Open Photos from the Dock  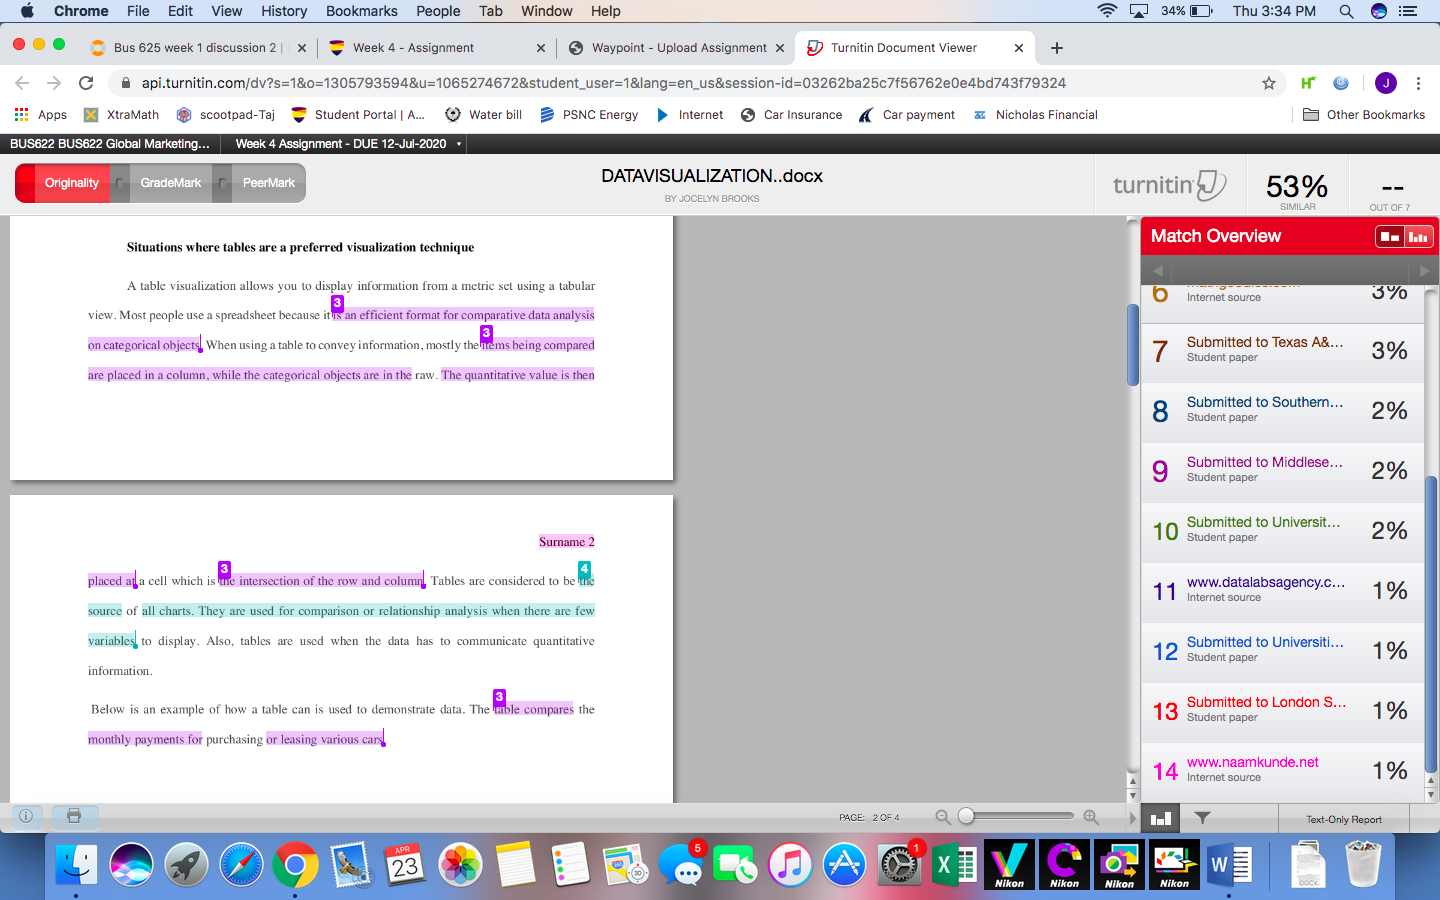pos(460,865)
